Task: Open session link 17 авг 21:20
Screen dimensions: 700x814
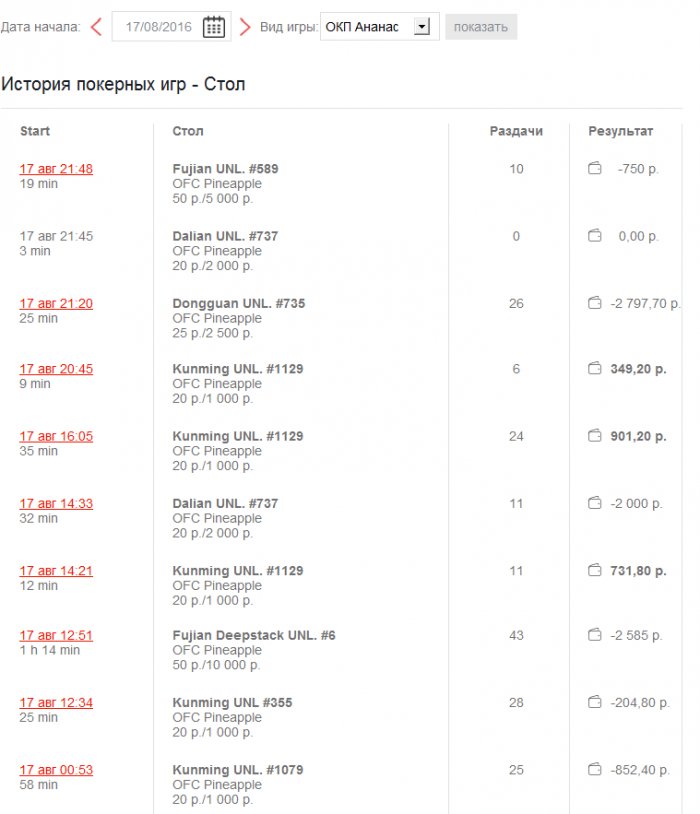Action: [56, 303]
